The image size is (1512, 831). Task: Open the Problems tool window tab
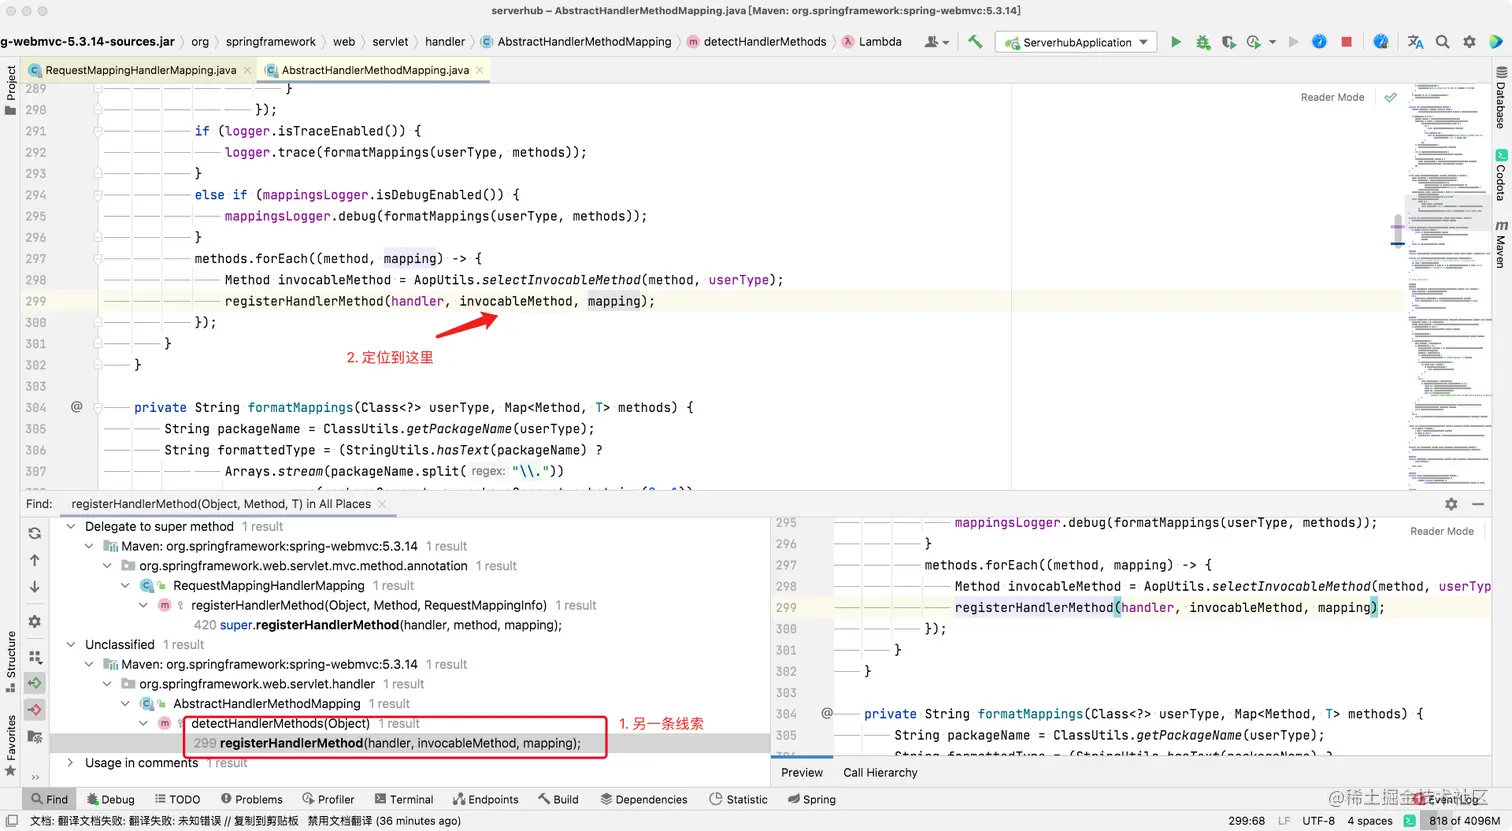(x=251, y=799)
